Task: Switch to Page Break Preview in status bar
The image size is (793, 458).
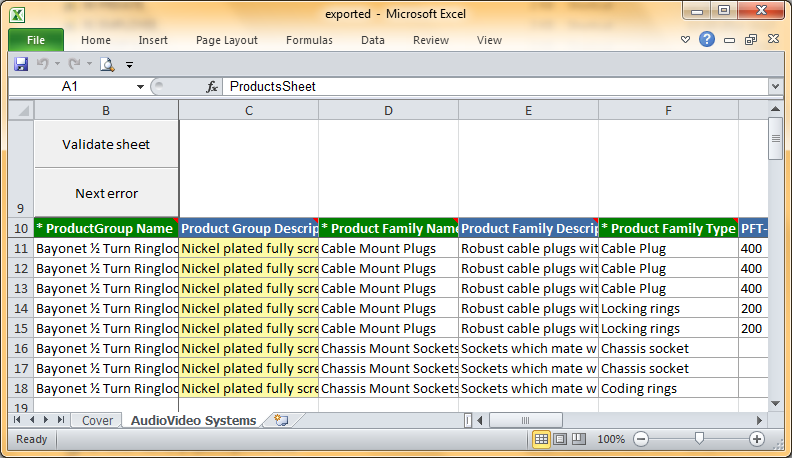Action: click(579, 439)
